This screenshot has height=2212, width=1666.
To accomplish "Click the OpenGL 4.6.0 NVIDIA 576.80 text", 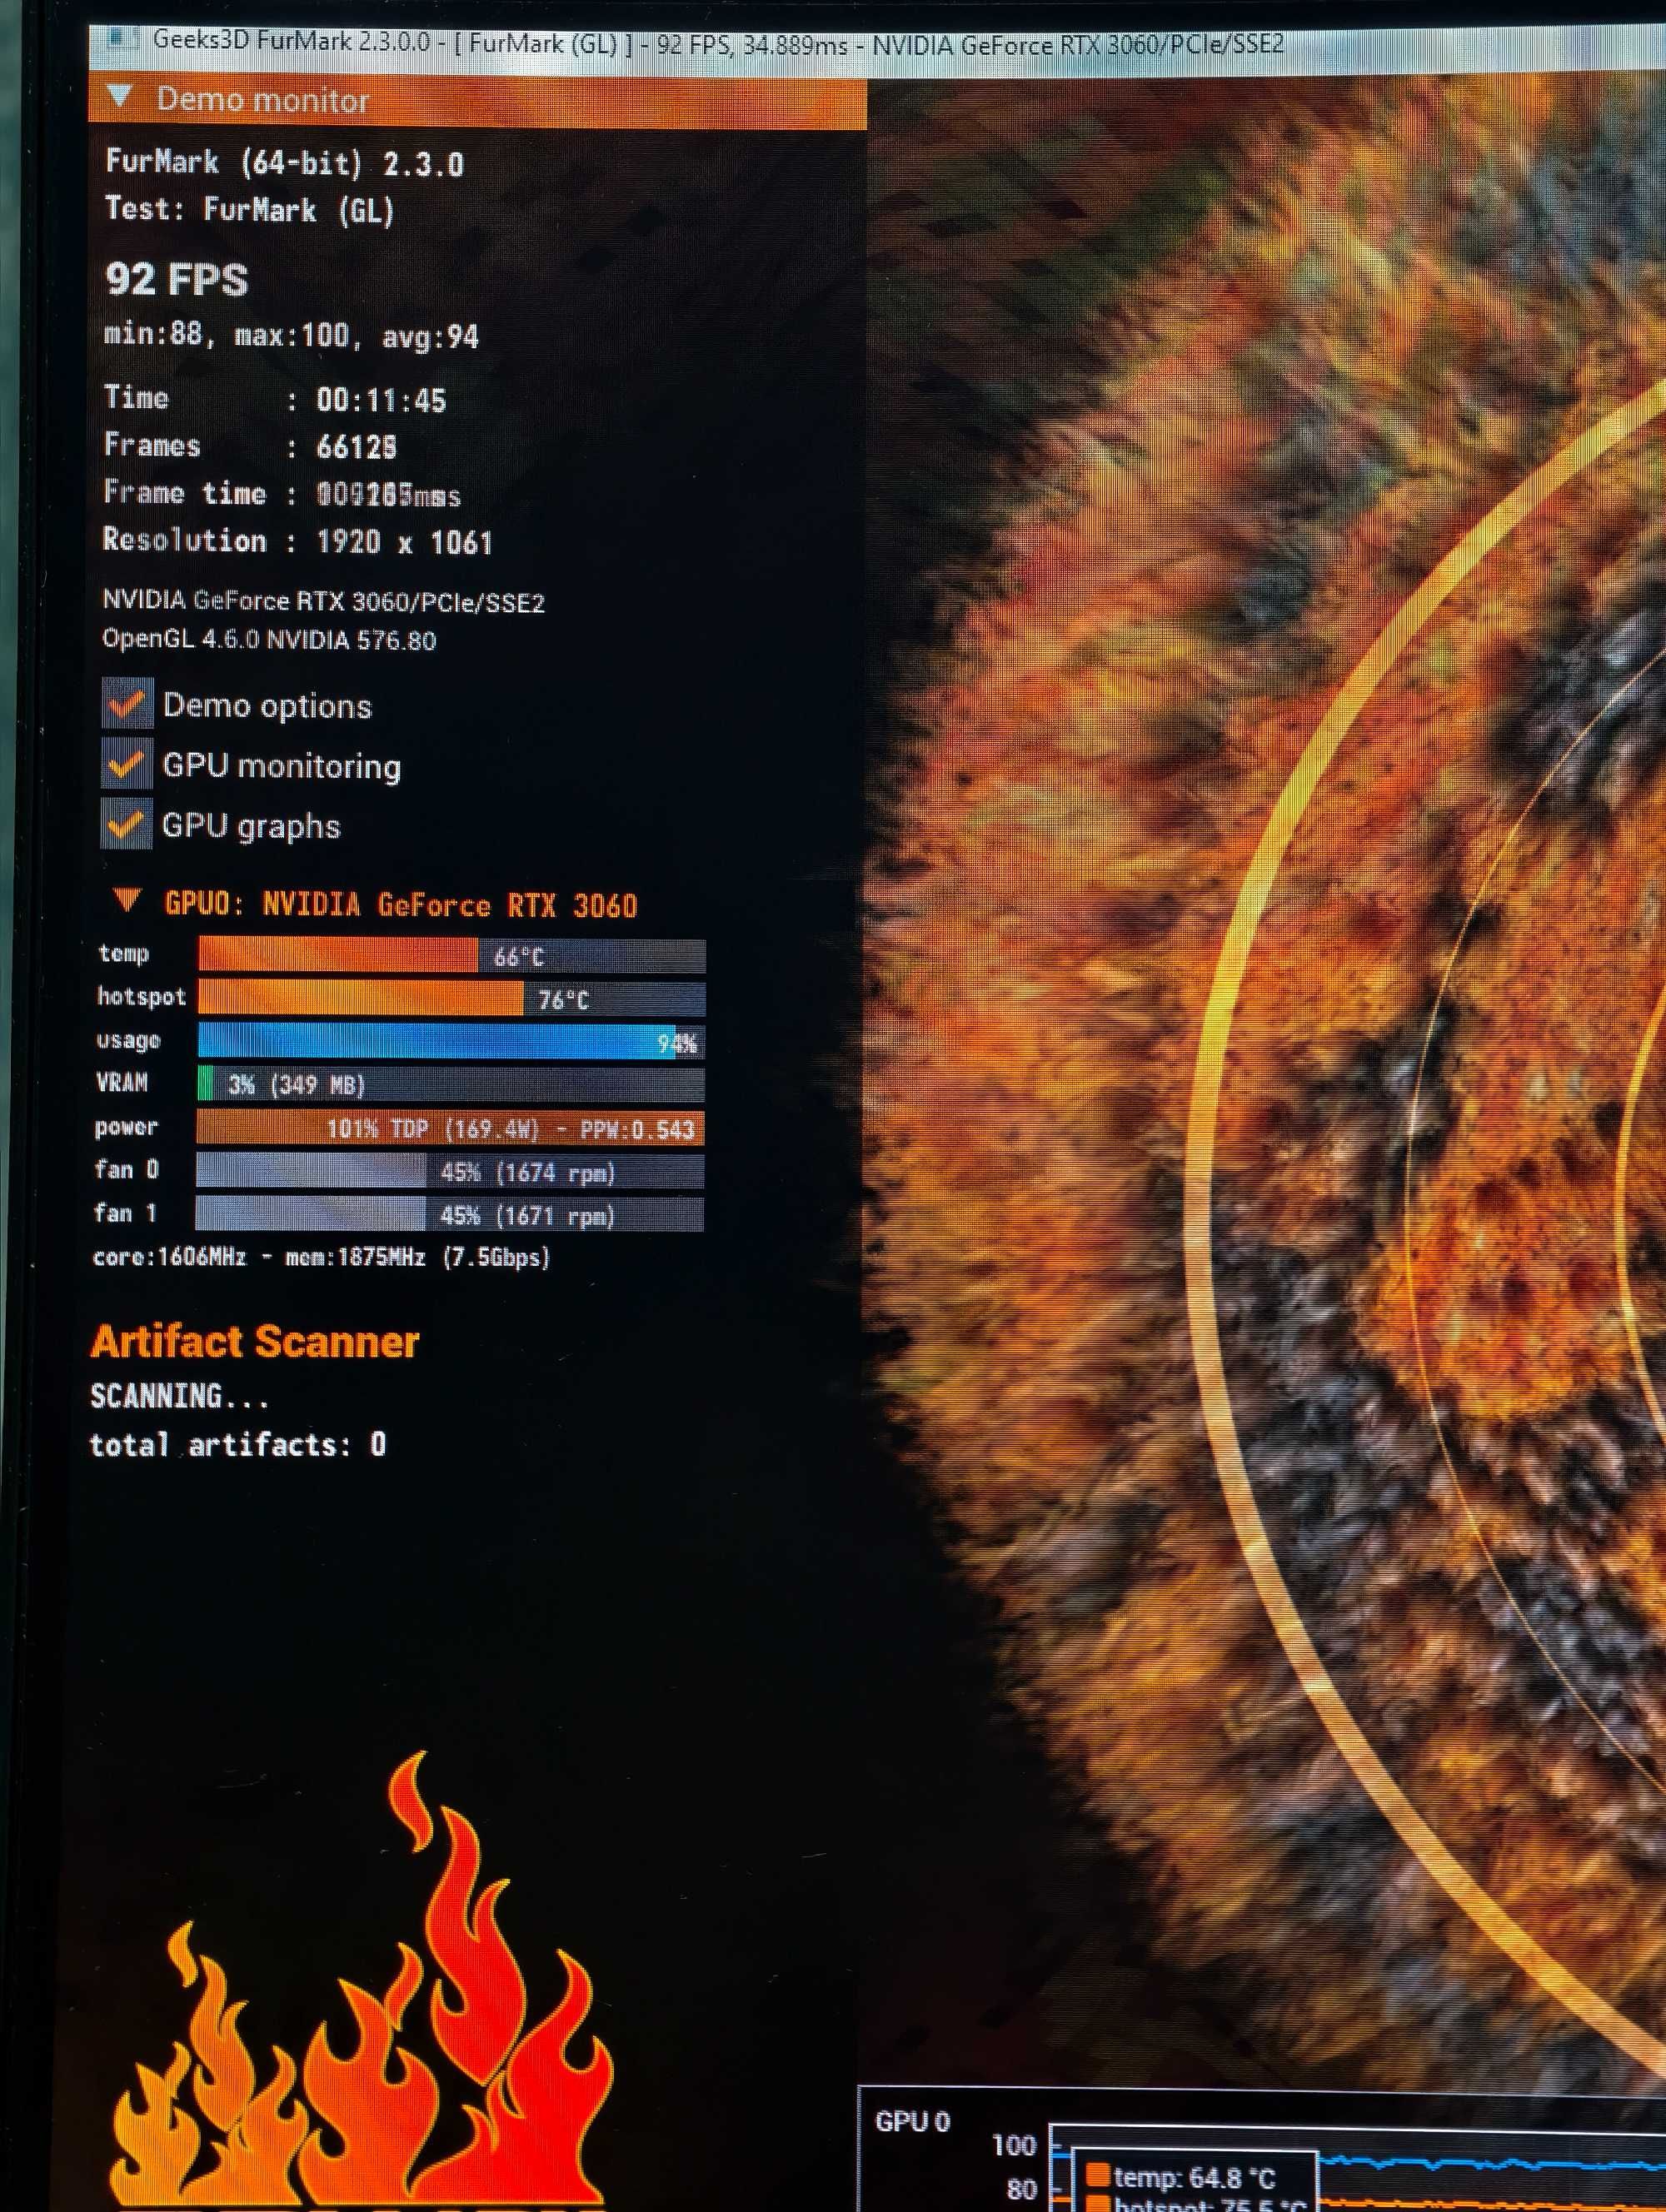I will point(269,639).
